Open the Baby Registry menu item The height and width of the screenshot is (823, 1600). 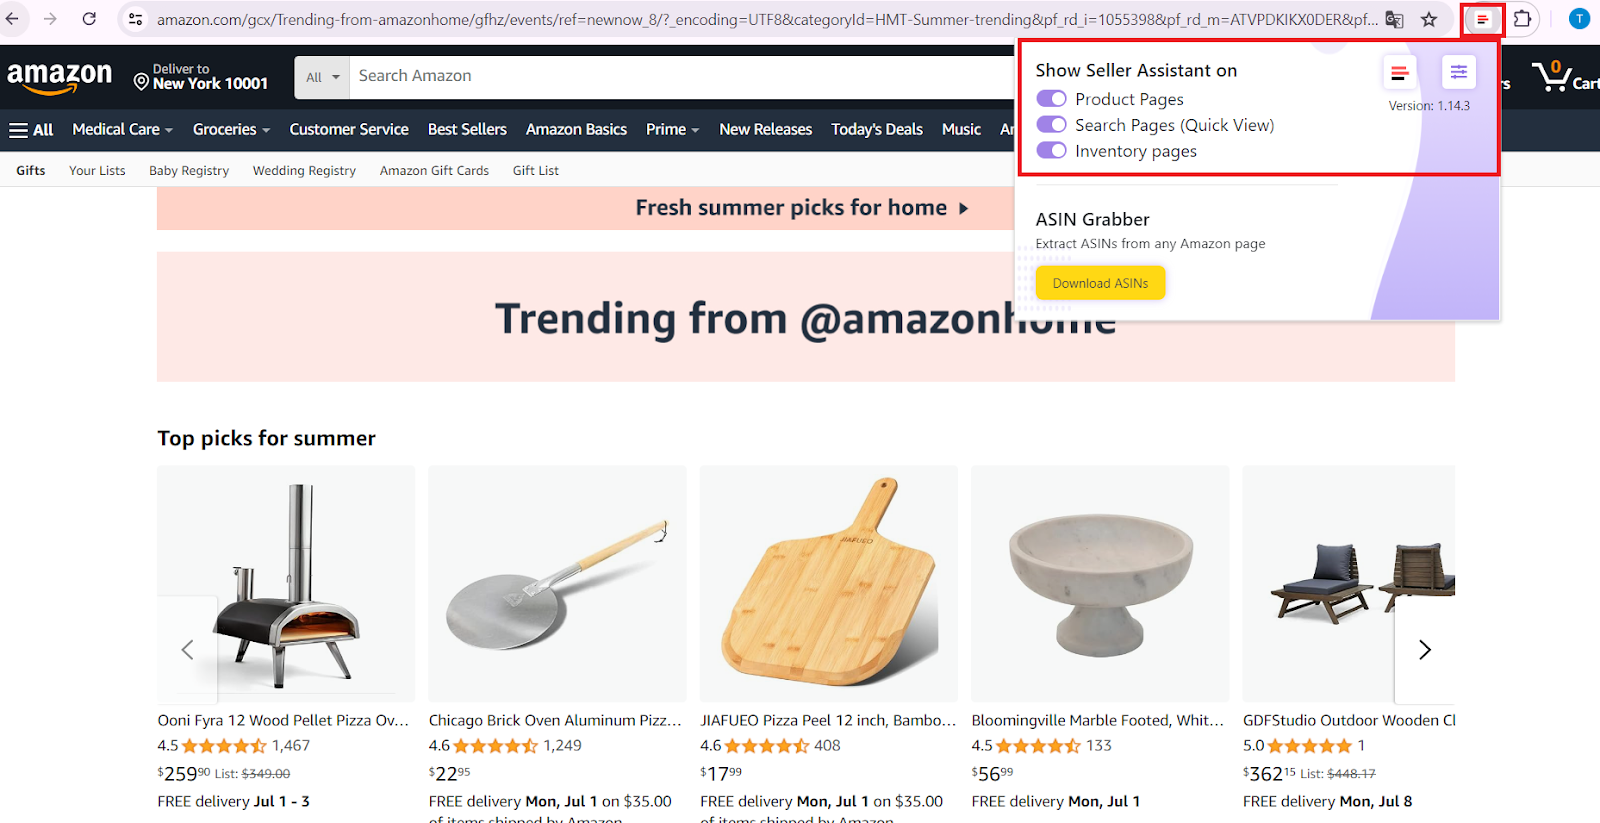point(188,170)
